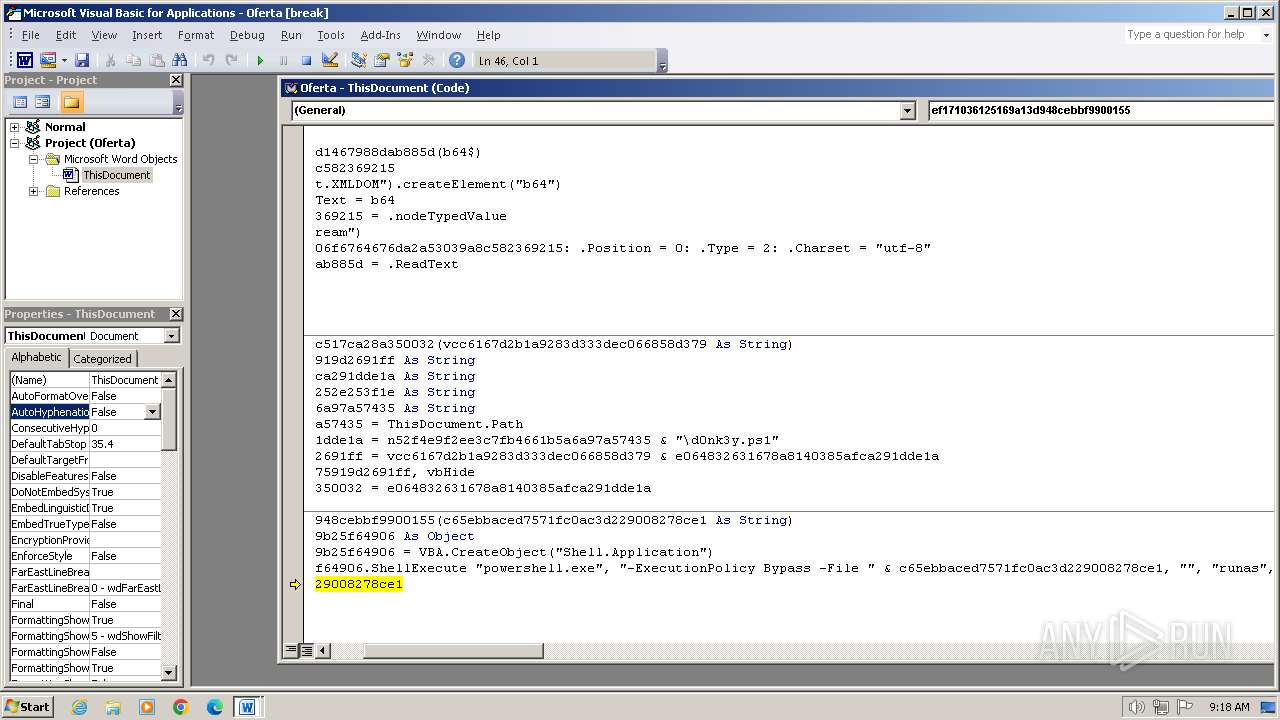Click the Insert UserForm toolbar icon
Image resolution: width=1280 pixels, height=720 pixels.
(x=47, y=60)
